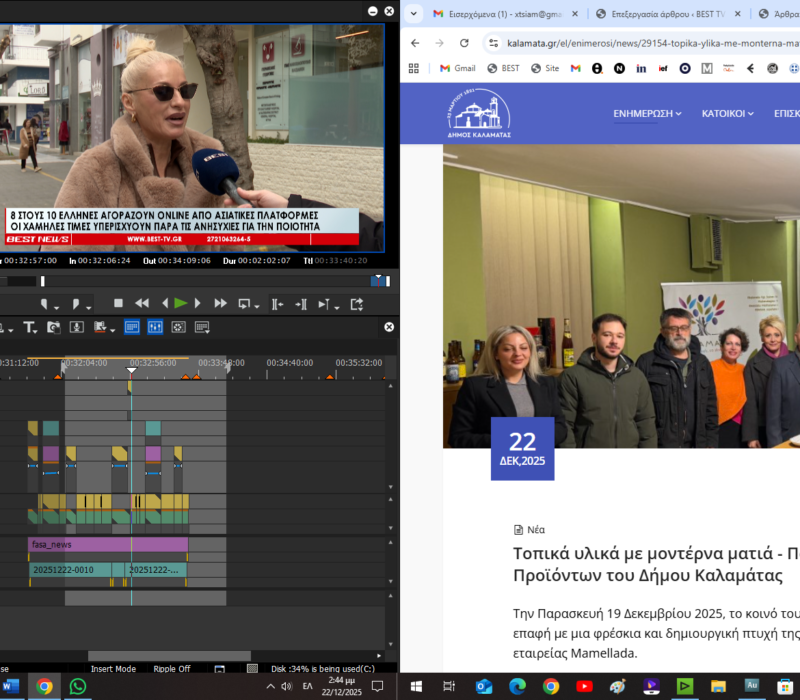
Task: Select the Text tool in timeline toolbar
Action: point(29,327)
